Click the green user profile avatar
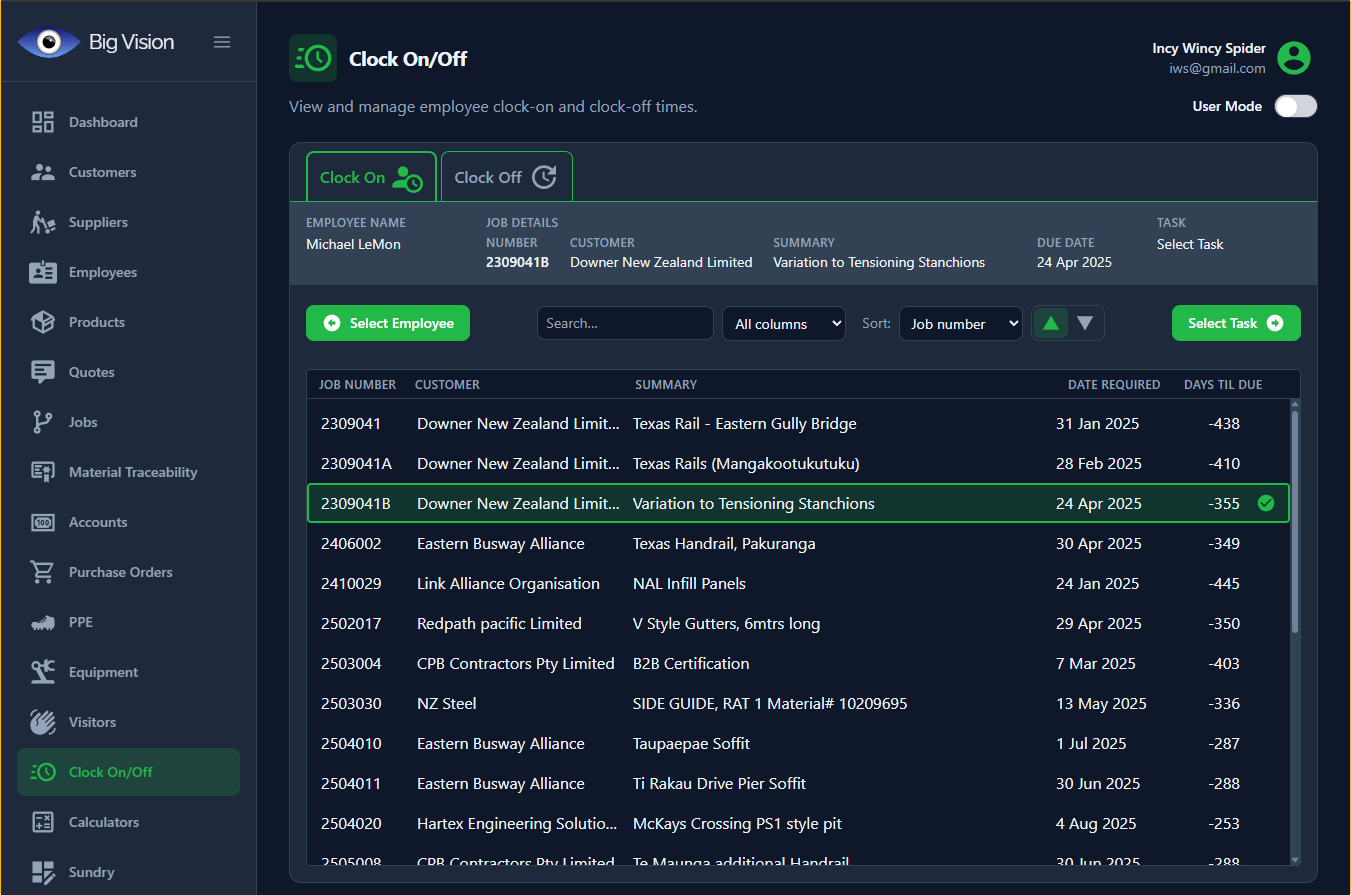Image resolution: width=1351 pixels, height=895 pixels. pos(1294,58)
